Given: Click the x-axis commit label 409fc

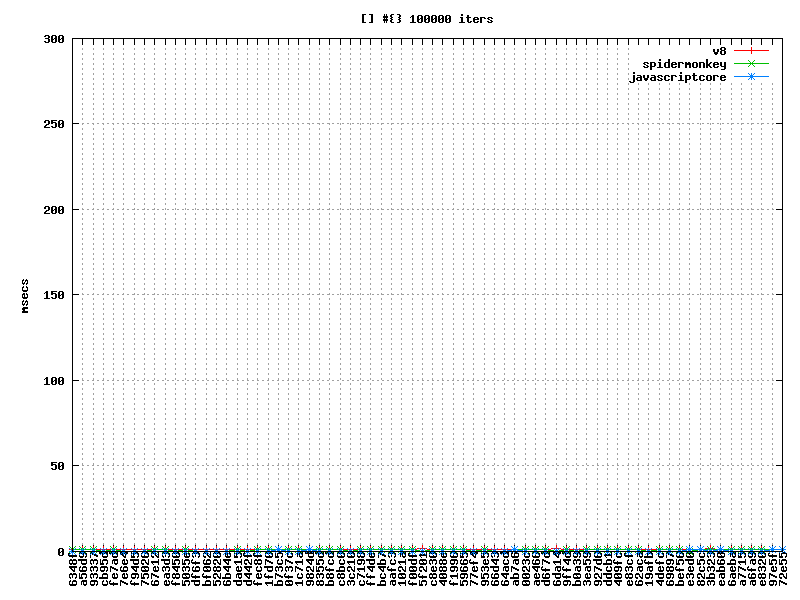Looking at the screenshot, I should [618, 568].
